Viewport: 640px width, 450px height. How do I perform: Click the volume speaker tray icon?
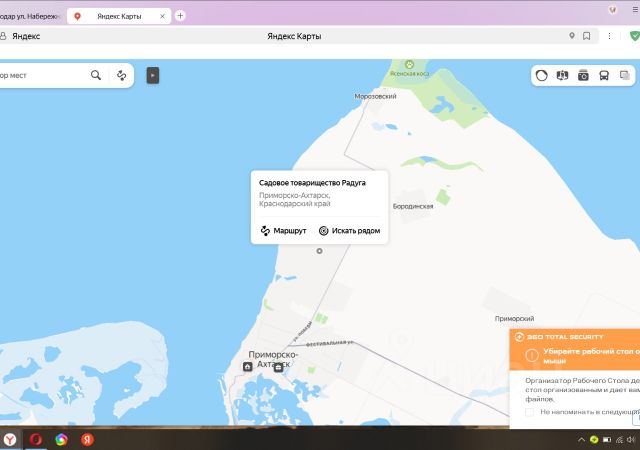pyautogui.click(x=631, y=440)
